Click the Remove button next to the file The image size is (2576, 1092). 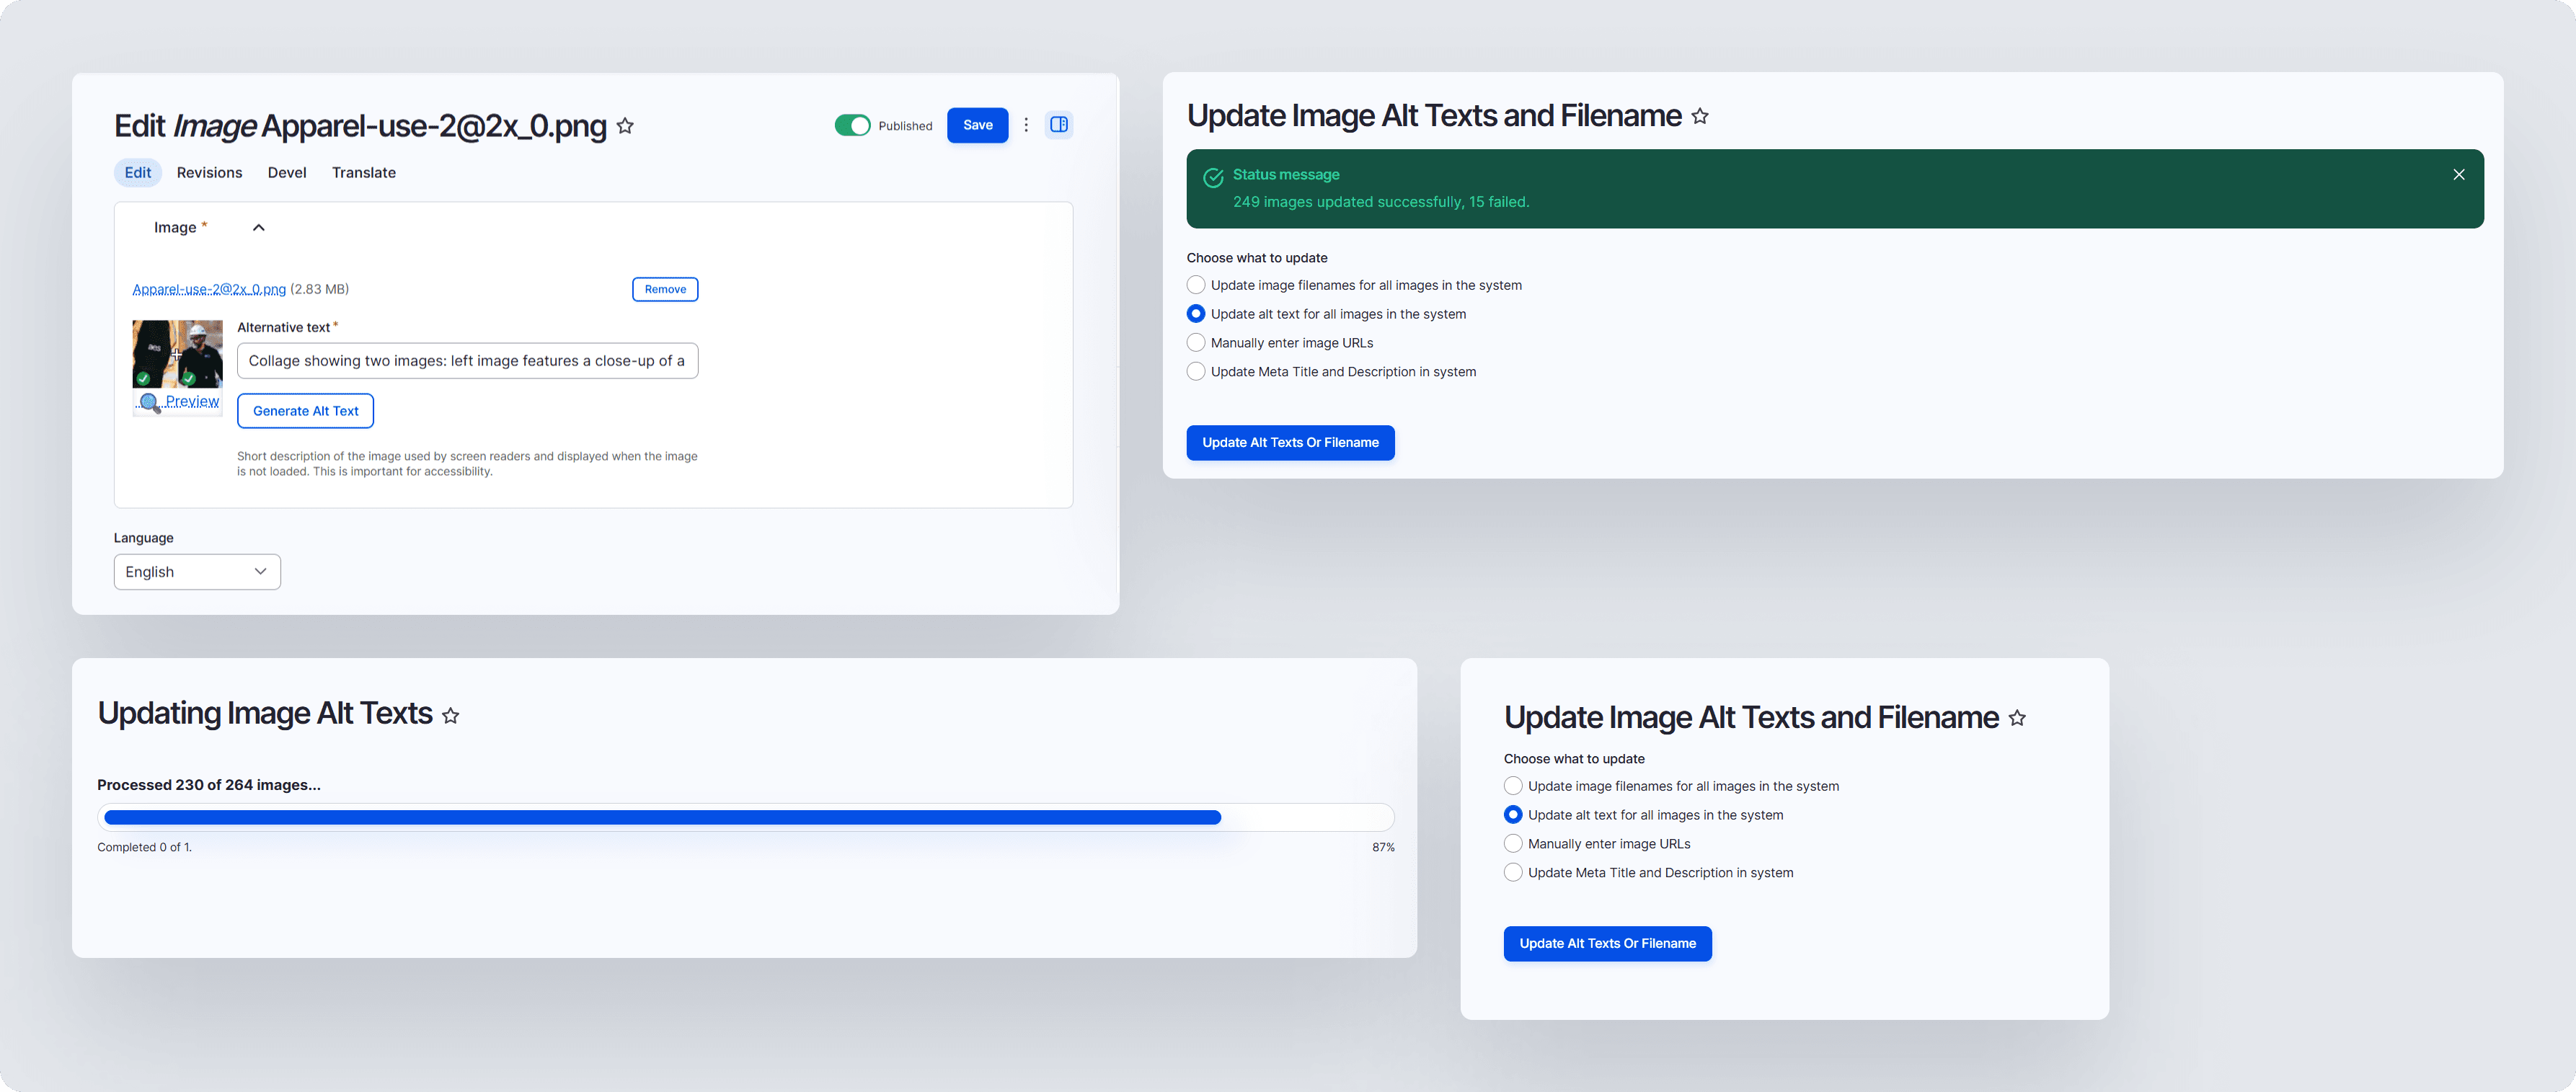click(665, 289)
